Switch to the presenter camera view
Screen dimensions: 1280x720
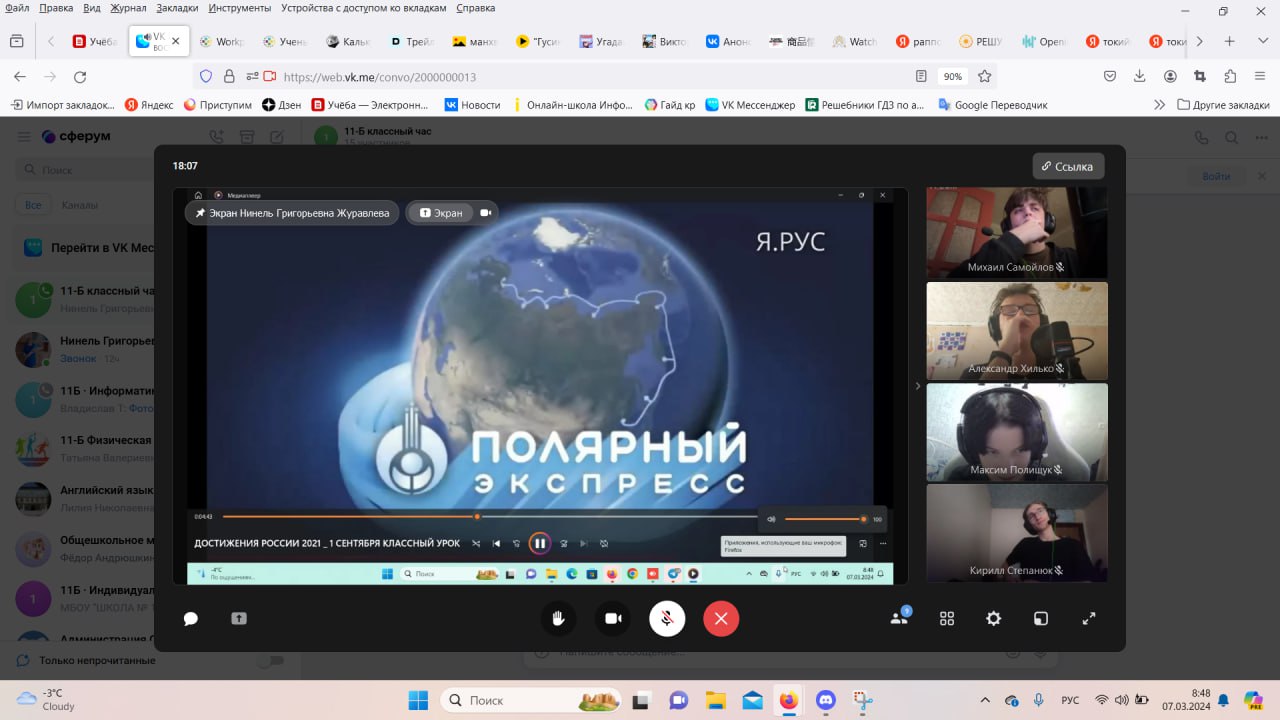pyautogui.click(x=486, y=213)
